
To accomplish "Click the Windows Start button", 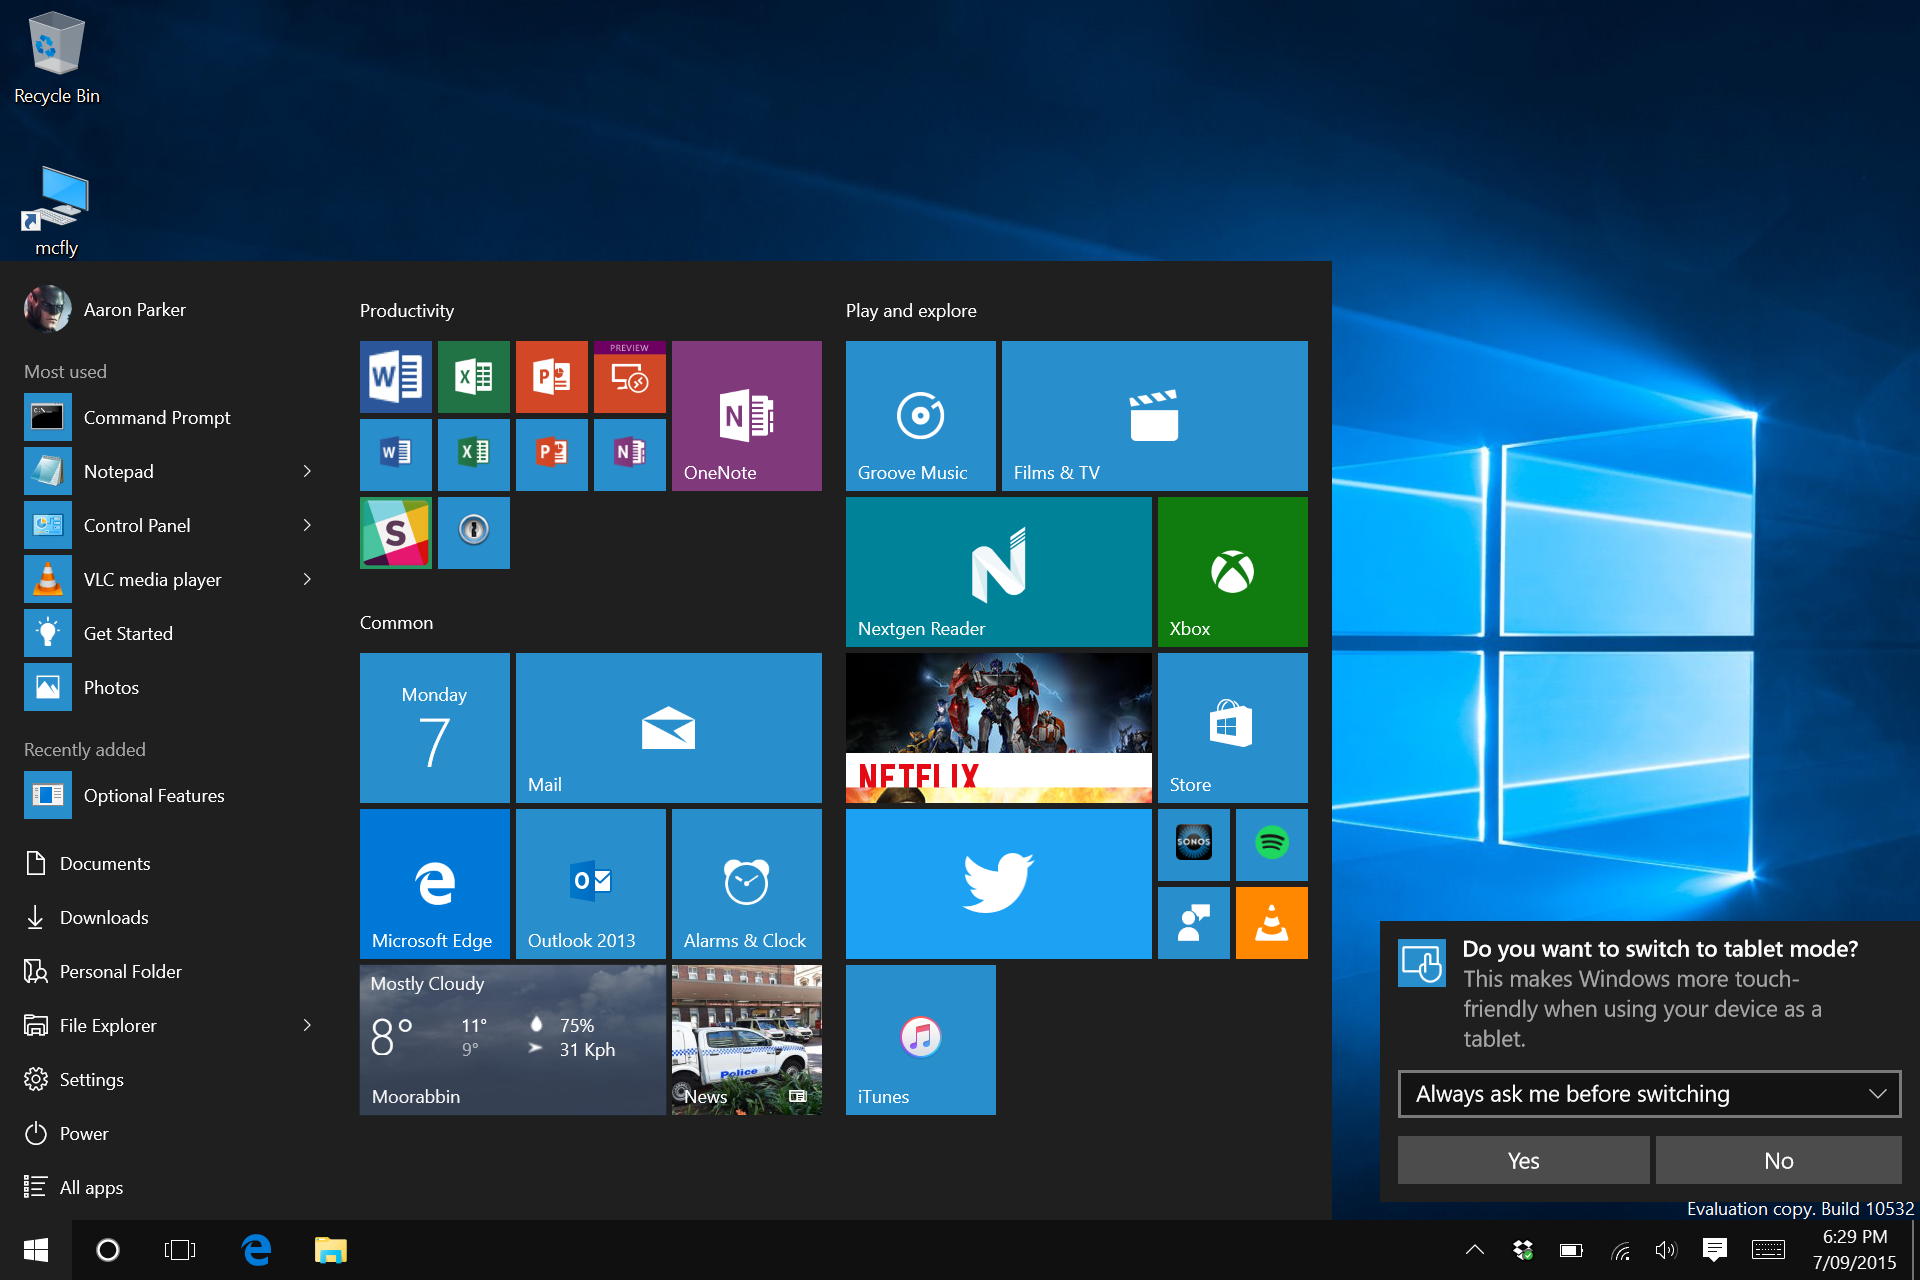I will [x=36, y=1250].
